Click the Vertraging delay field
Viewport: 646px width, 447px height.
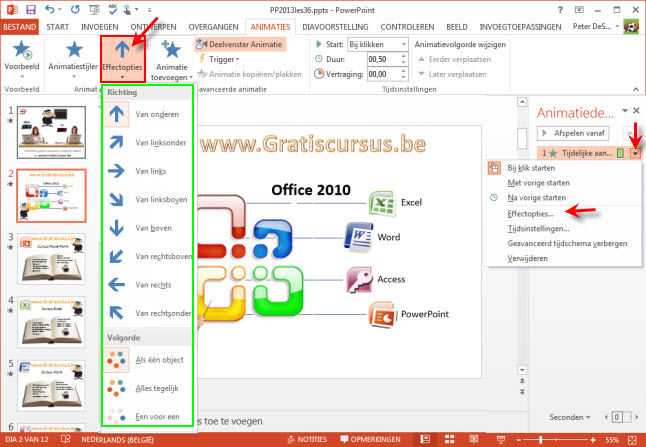point(383,74)
